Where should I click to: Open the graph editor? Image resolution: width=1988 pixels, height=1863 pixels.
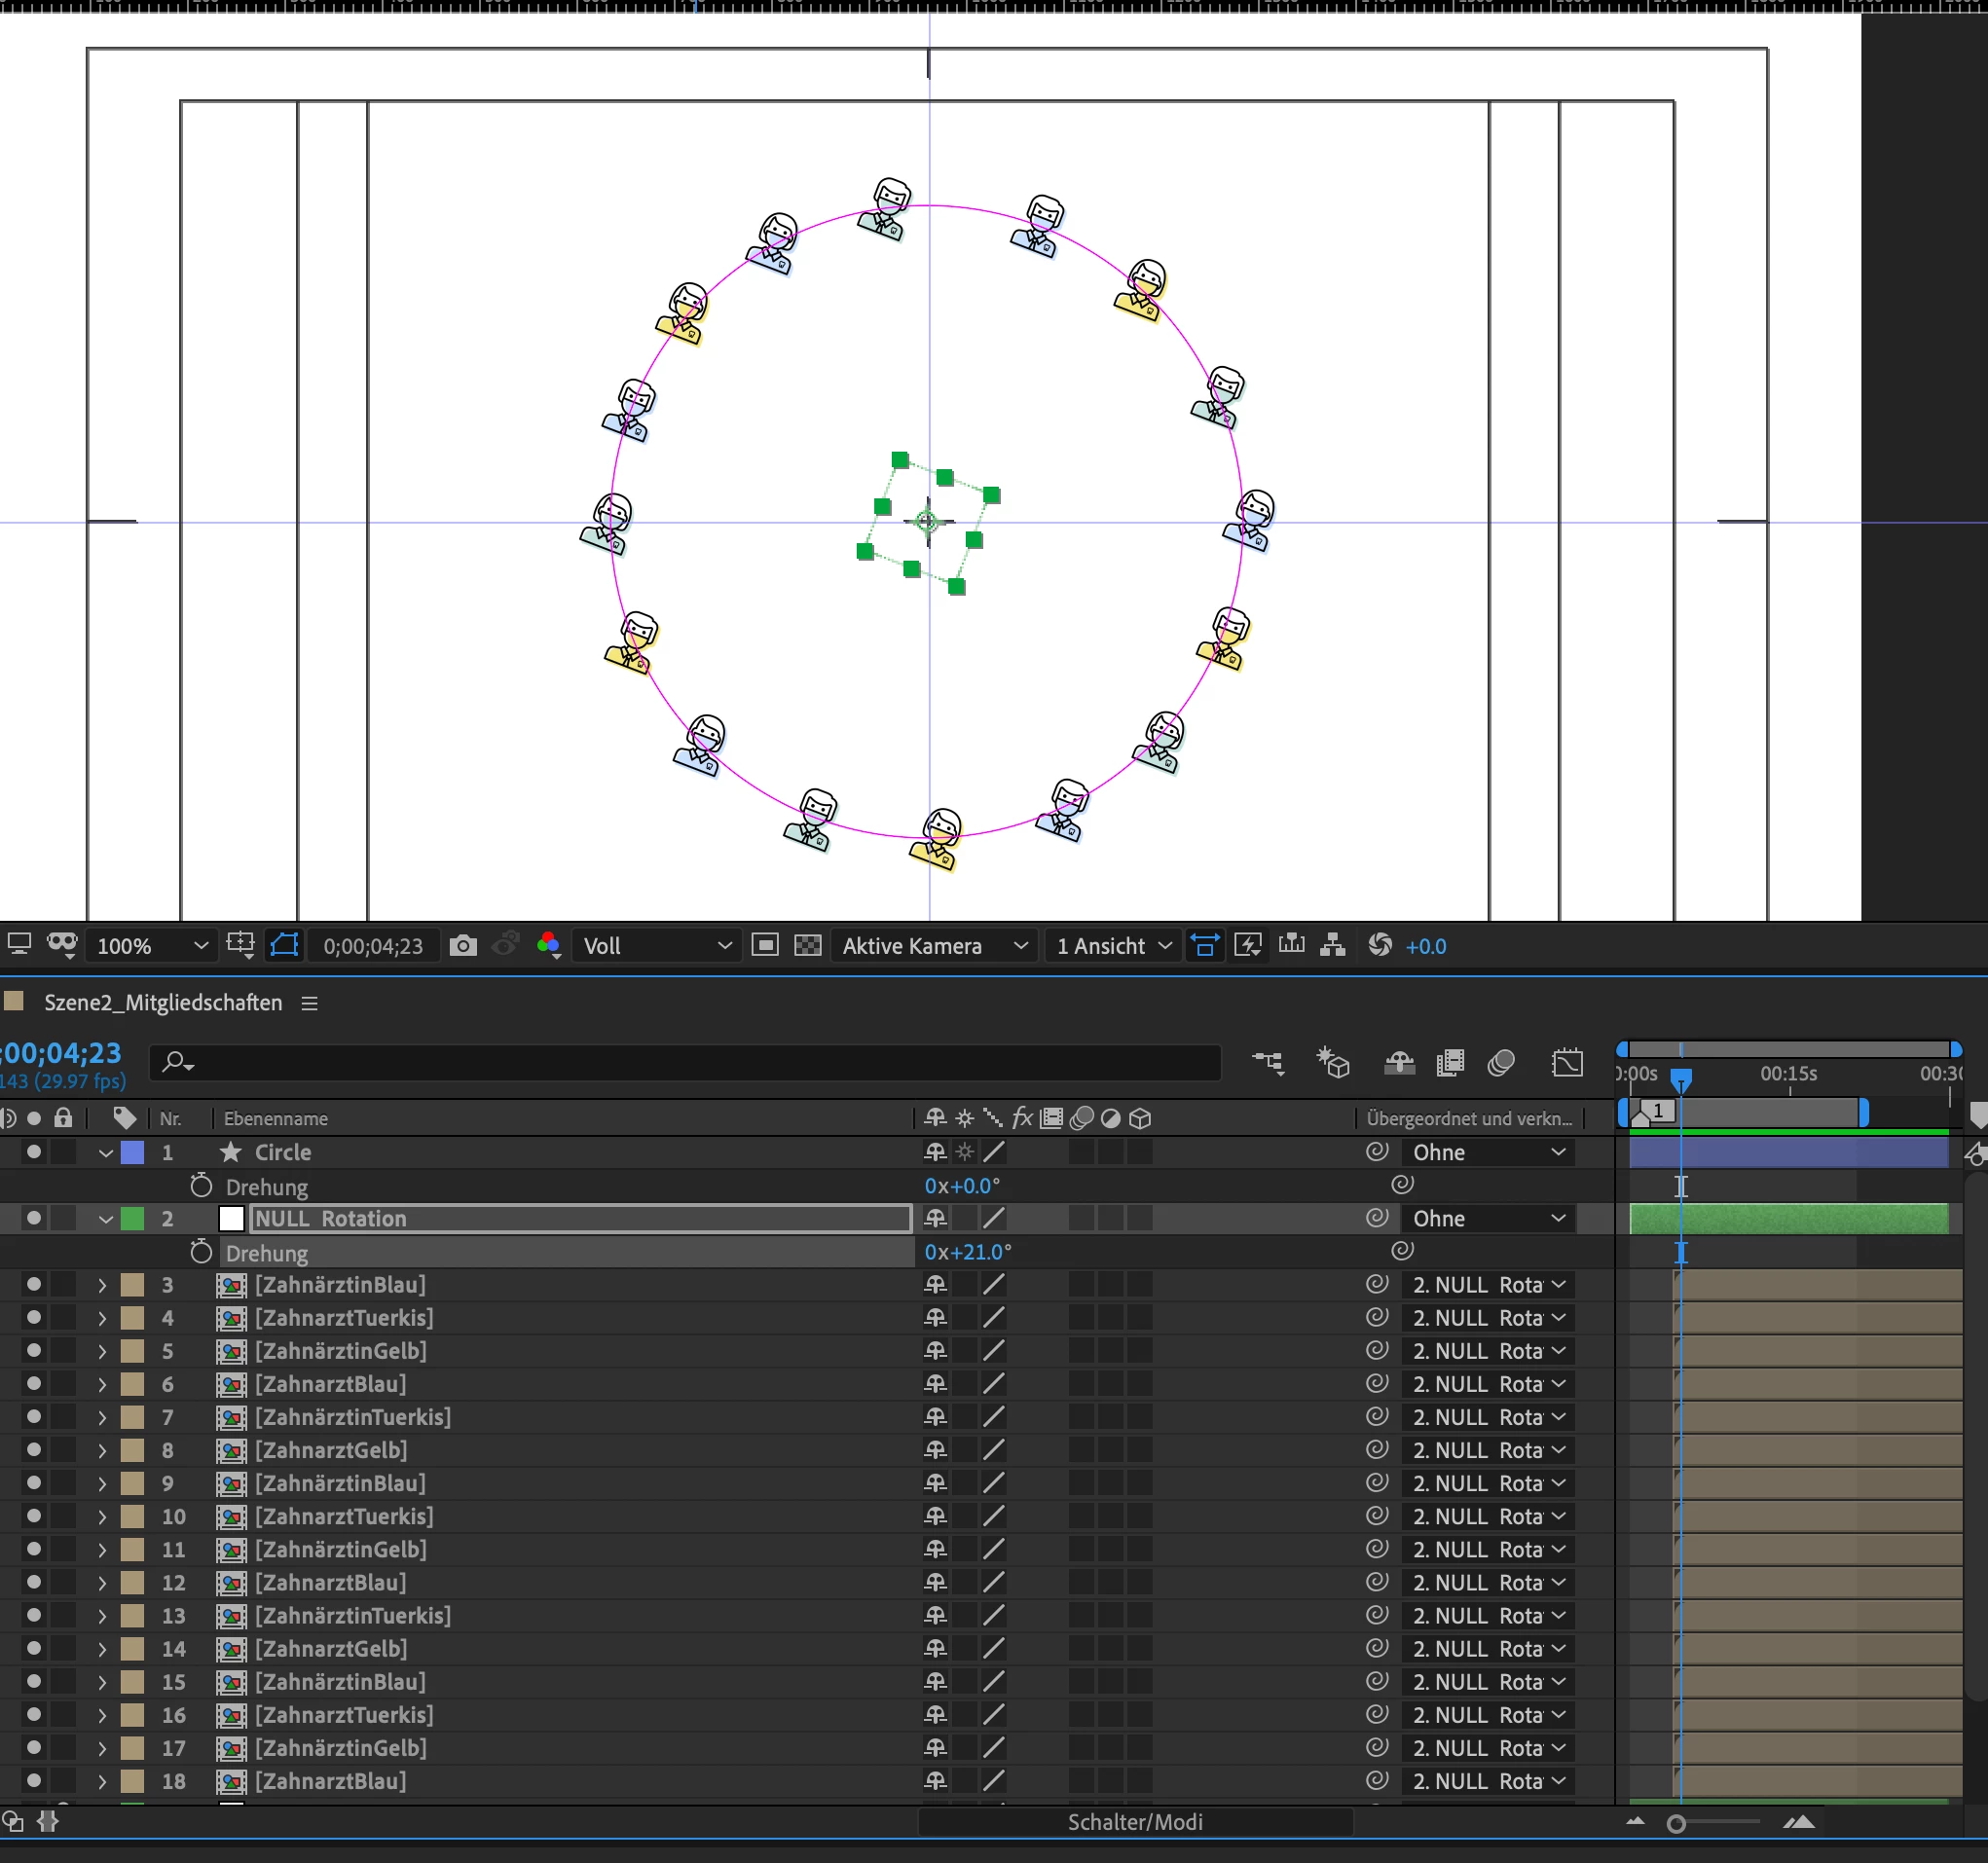click(x=1567, y=1063)
